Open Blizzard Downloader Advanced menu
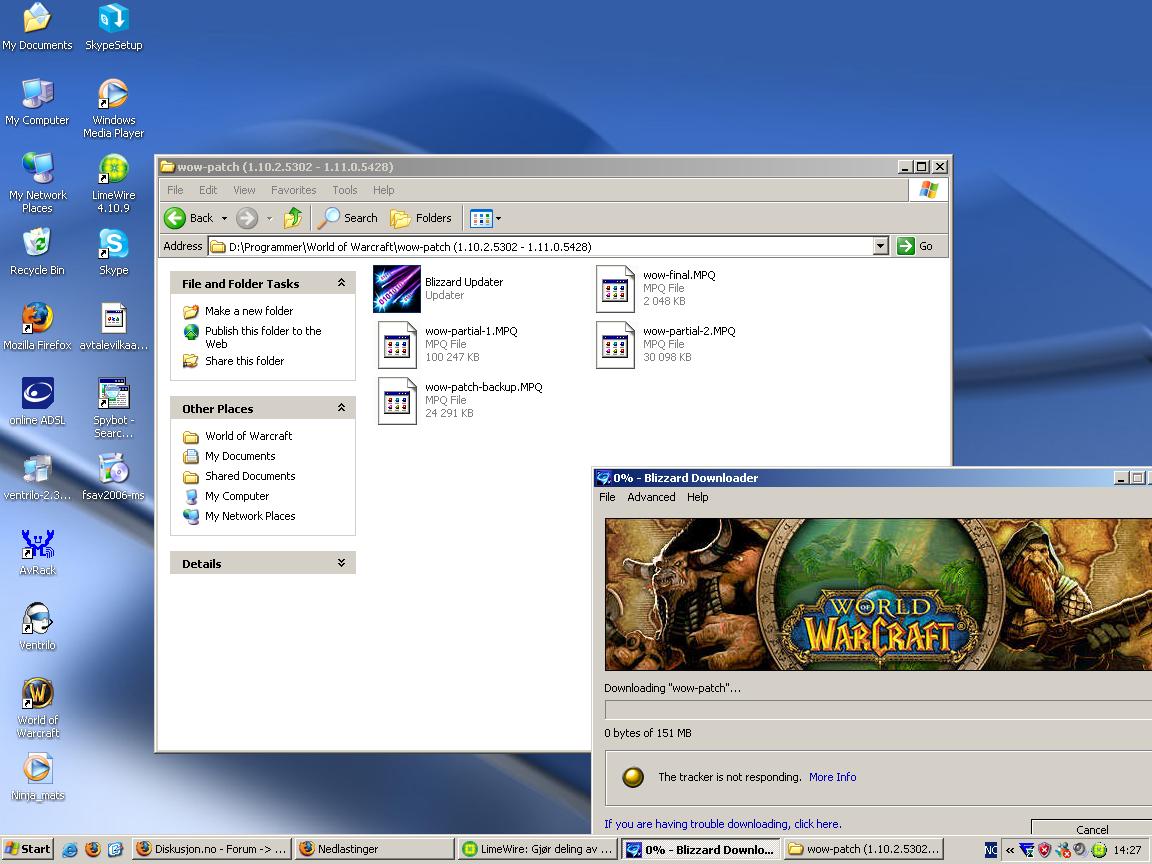This screenshot has width=1152, height=864. [x=651, y=497]
